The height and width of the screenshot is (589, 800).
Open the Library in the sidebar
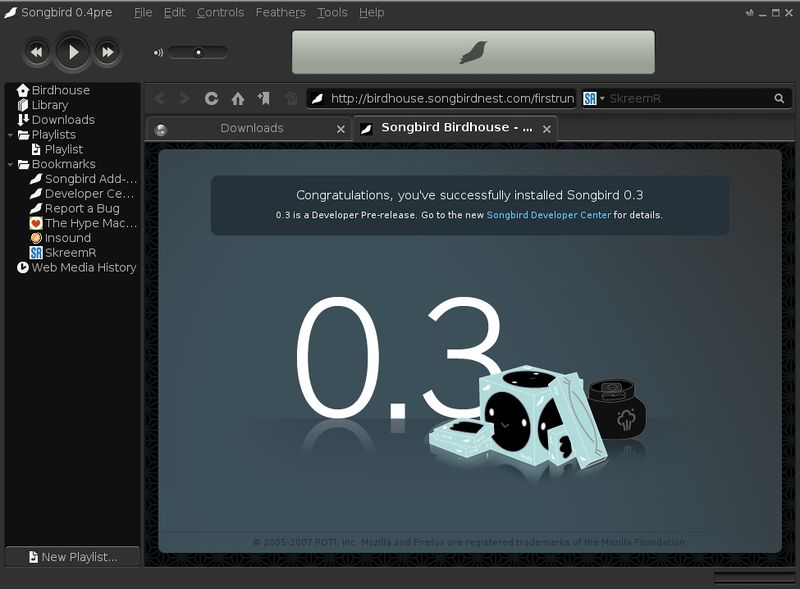tap(49, 105)
